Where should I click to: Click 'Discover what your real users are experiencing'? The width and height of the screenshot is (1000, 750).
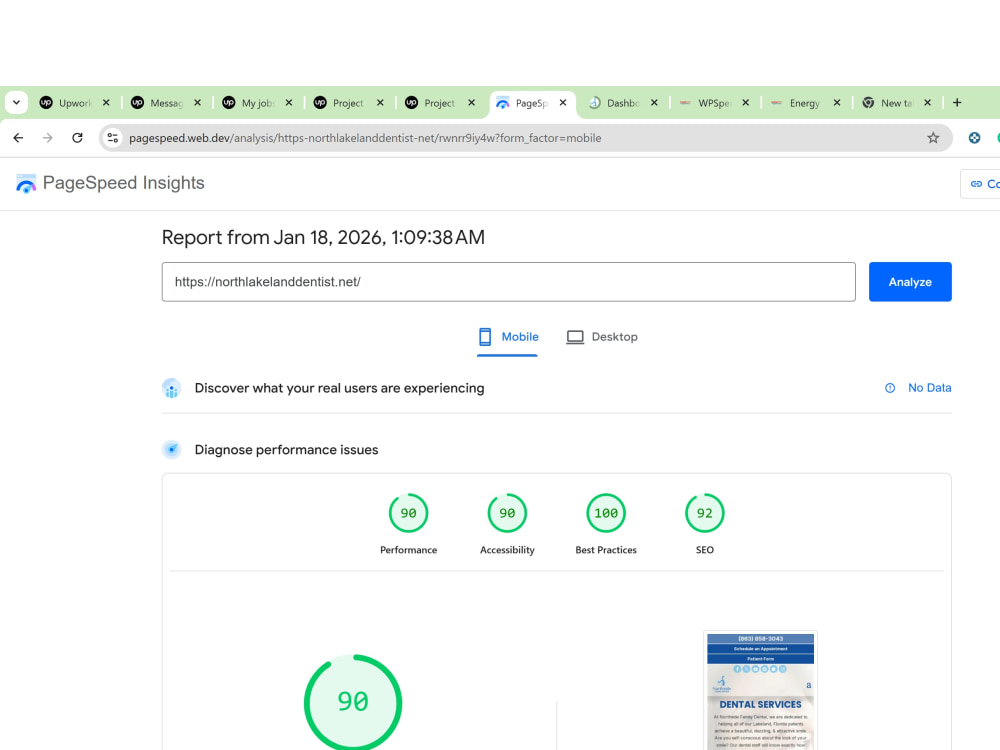tap(339, 388)
